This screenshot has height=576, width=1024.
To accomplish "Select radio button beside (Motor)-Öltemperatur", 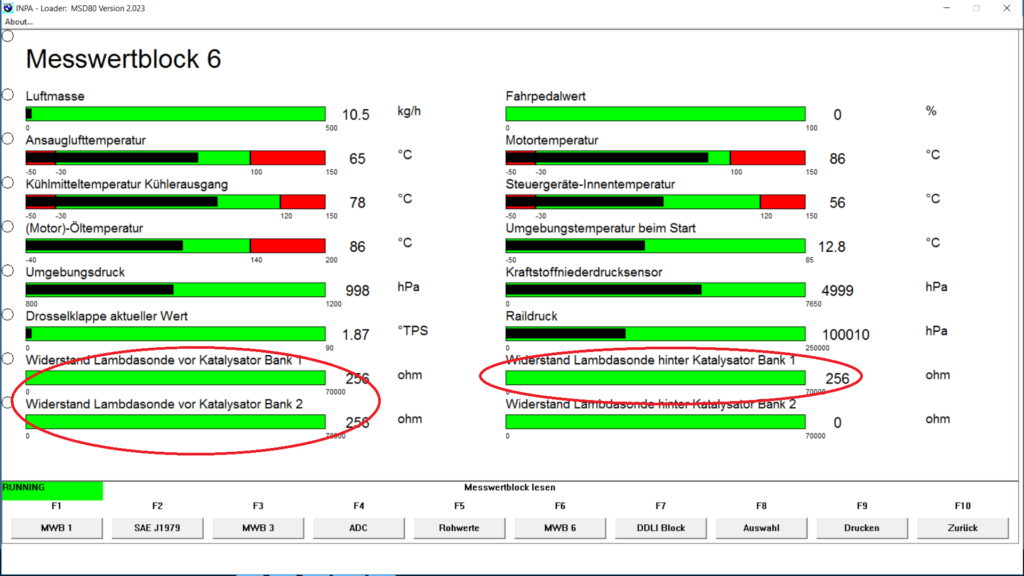I will [x=8, y=227].
